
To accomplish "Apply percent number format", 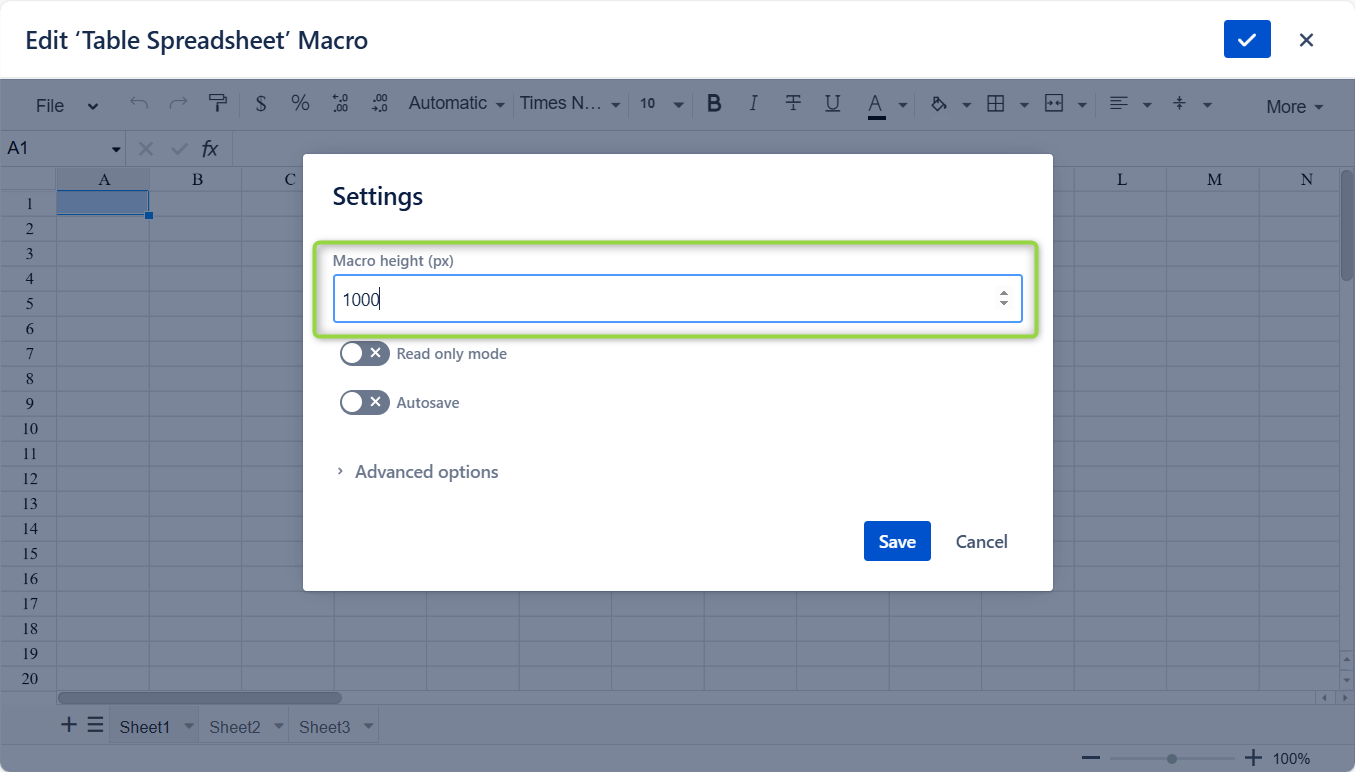I will [300, 103].
